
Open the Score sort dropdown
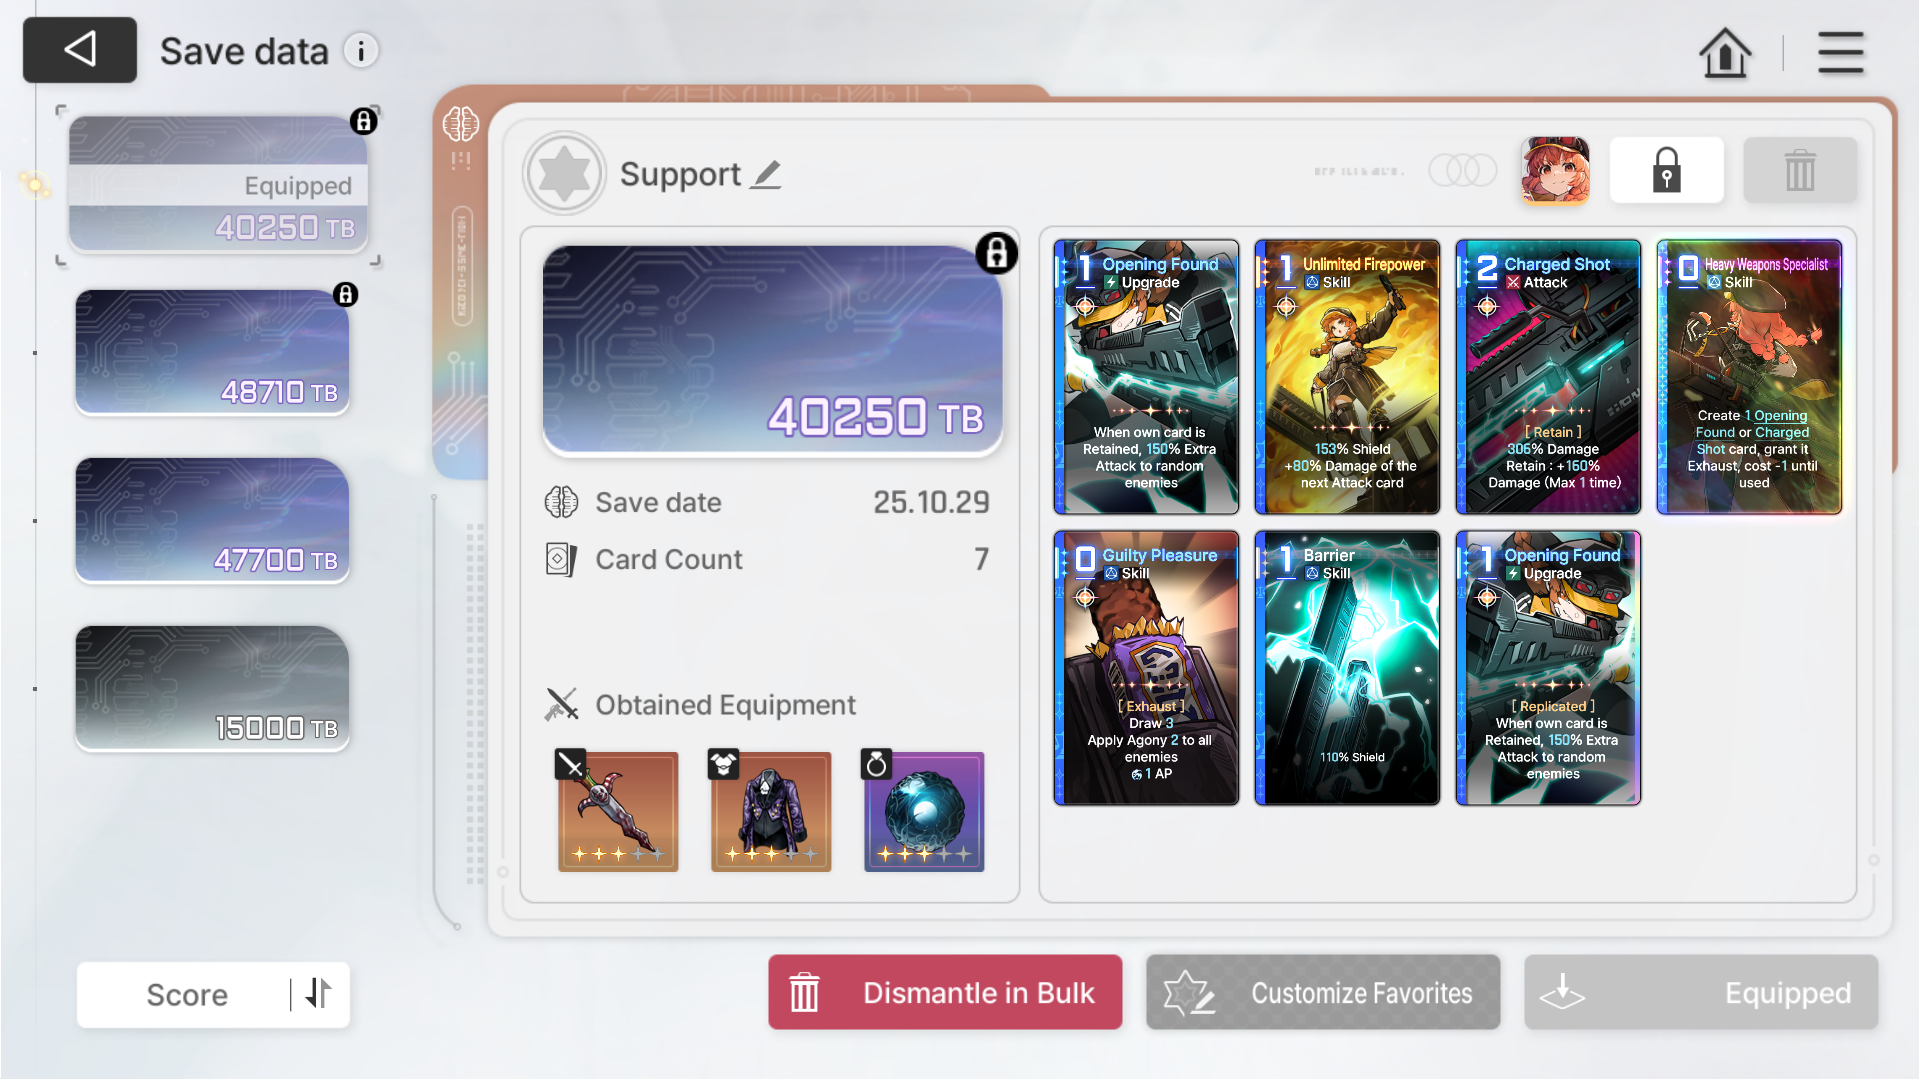click(187, 996)
